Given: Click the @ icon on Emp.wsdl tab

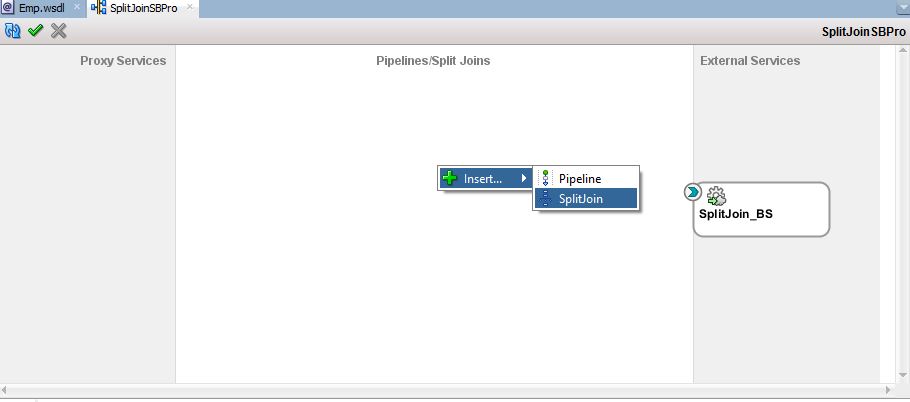Looking at the screenshot, I should click(8, 8).
